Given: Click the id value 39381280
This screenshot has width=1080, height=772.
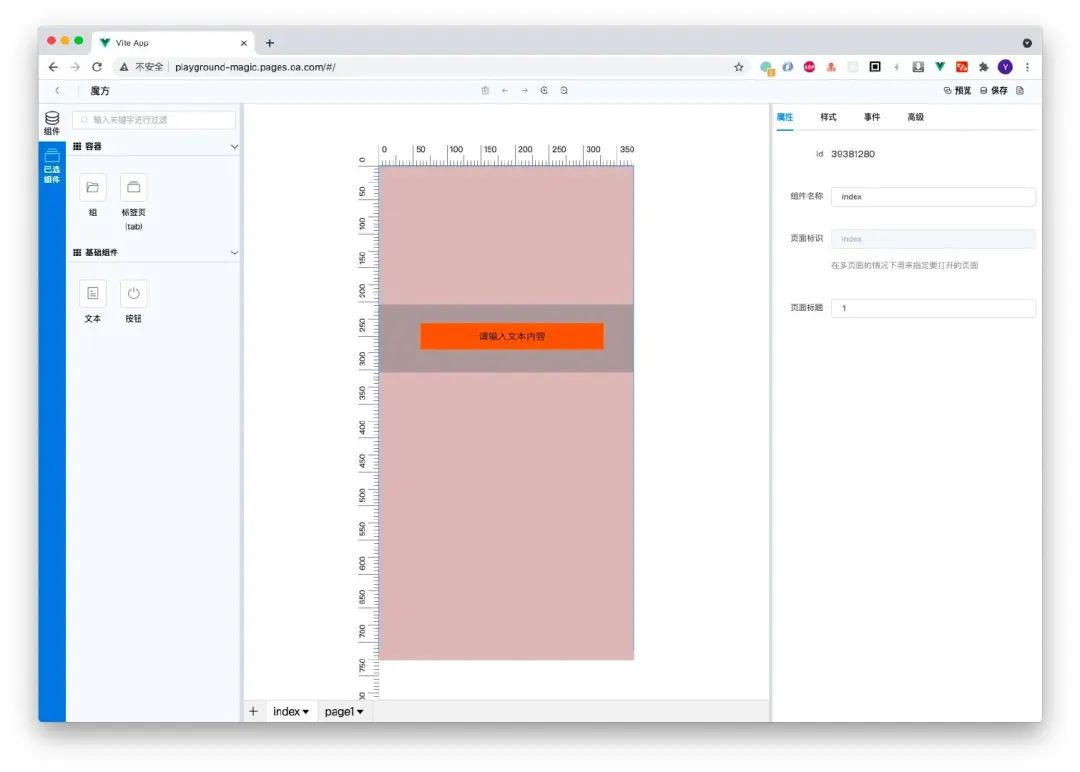Looking at the screenshot, I should pos(853,154).
